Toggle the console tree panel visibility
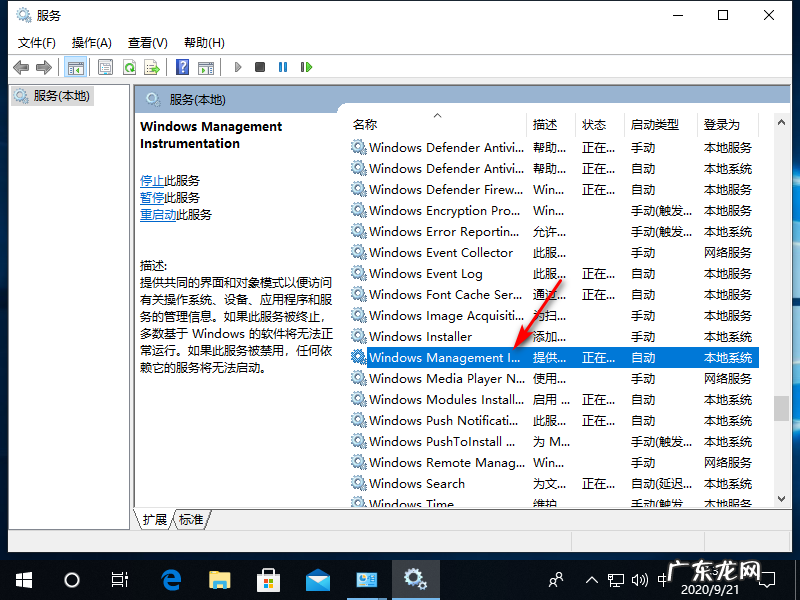 pos(74,67)
